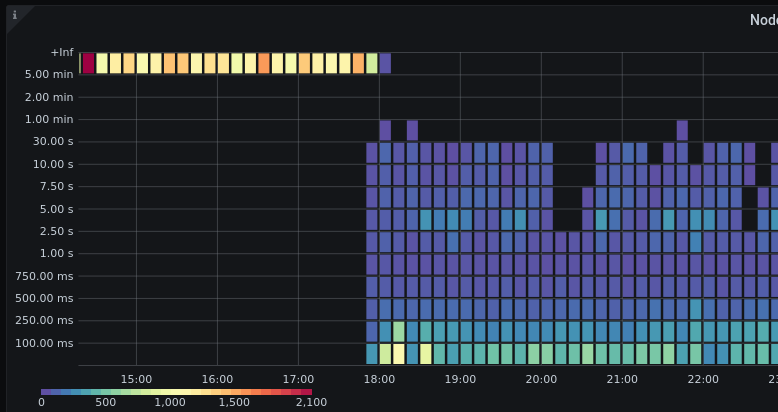Click the legend value '1,500'

tap(234, 402)
